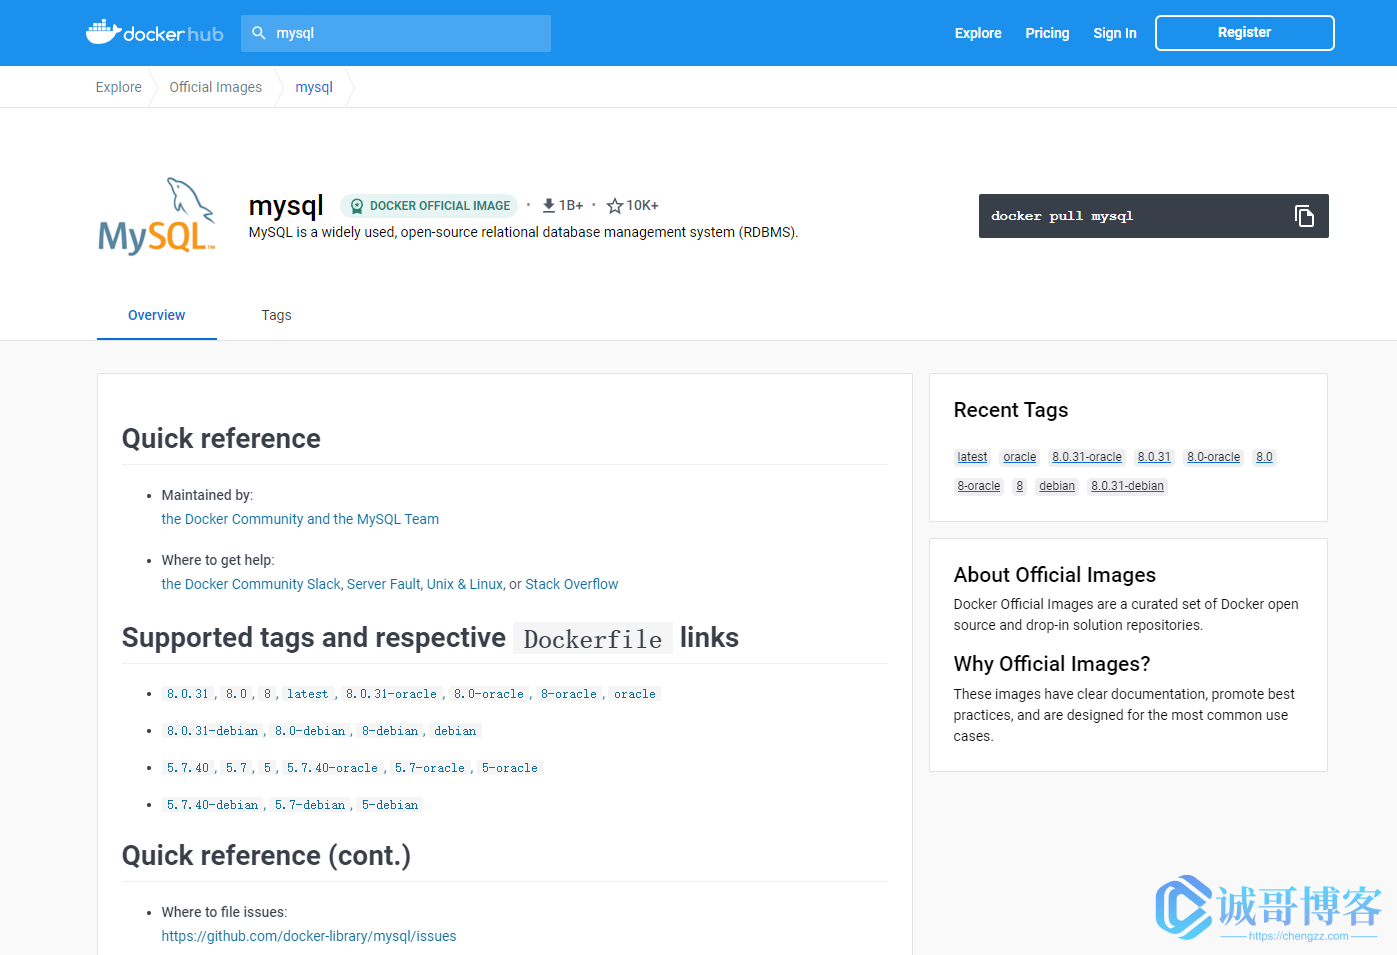Open the 5.7-oracle Dockerfile link
Viewport: 1397px width, 955px height.
click(x=430, y=768)
